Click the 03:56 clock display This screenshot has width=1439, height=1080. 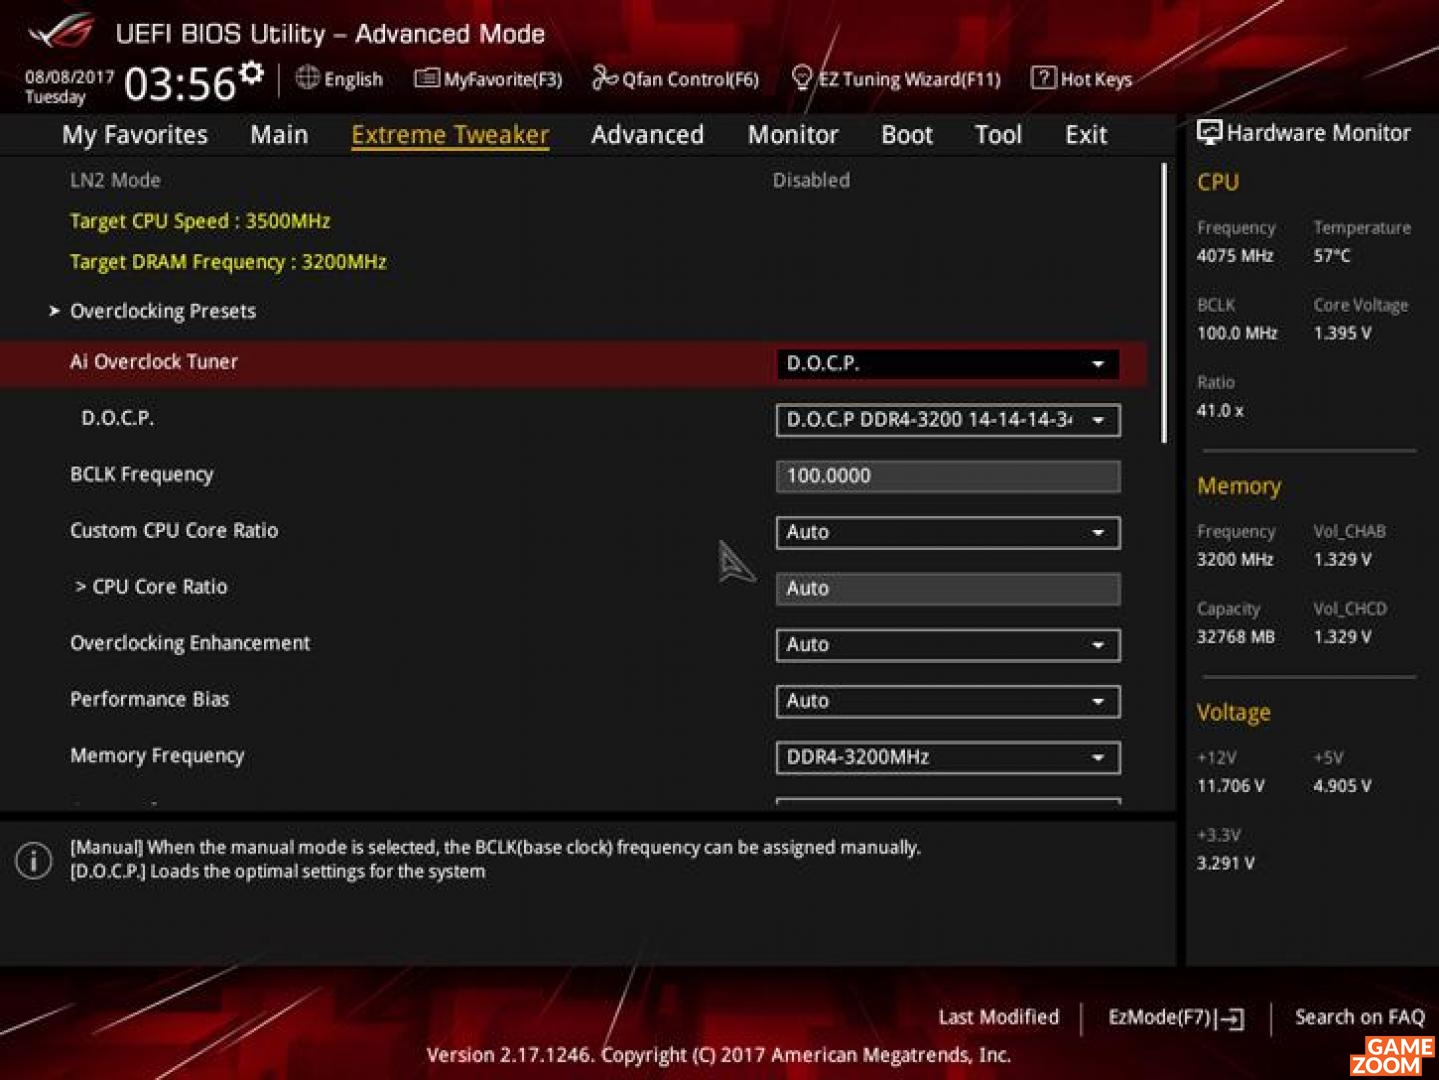tap(180, 84)
